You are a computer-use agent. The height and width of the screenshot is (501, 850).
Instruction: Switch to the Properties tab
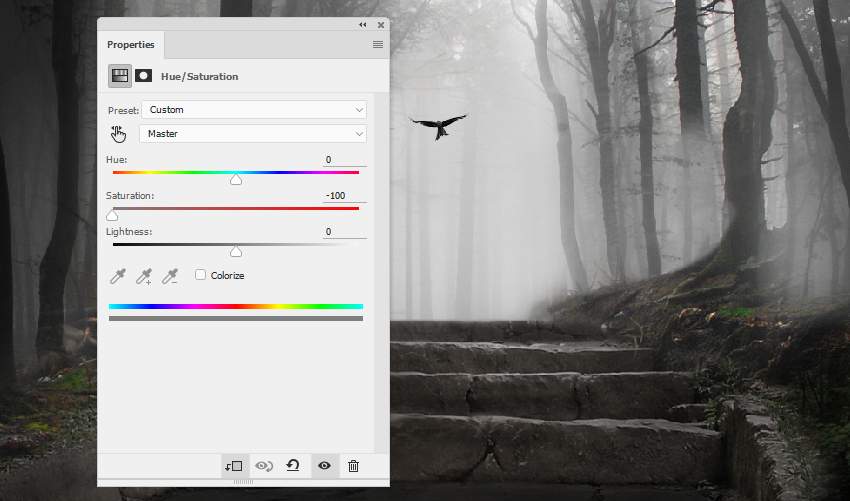click(x=131, y=45)
